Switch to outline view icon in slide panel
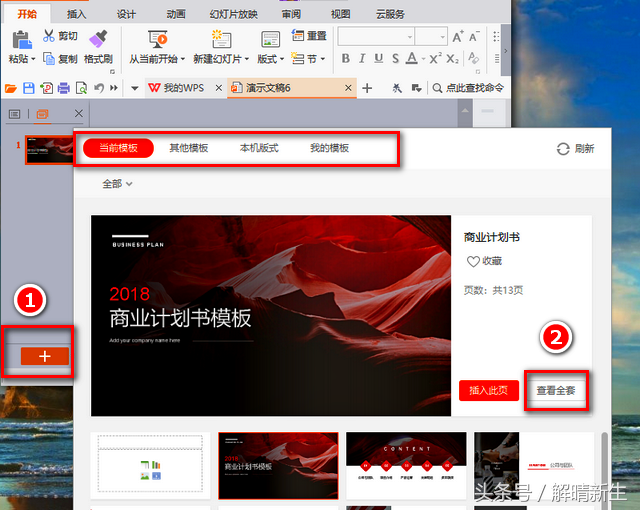Screen dimensions: 640x510 click(14, 114)
